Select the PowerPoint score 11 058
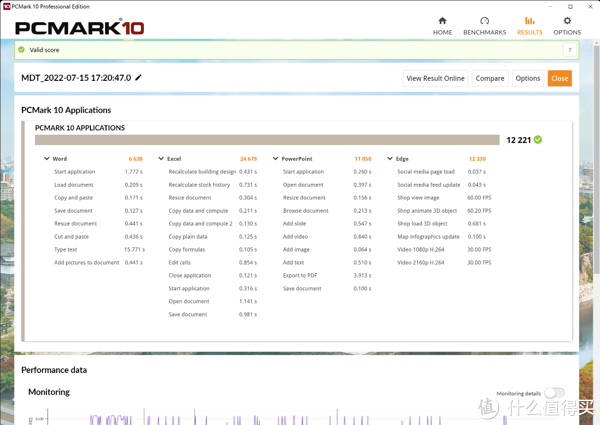Screen dimensions: 600x425 pyautogui.click(x=363, y=159)
